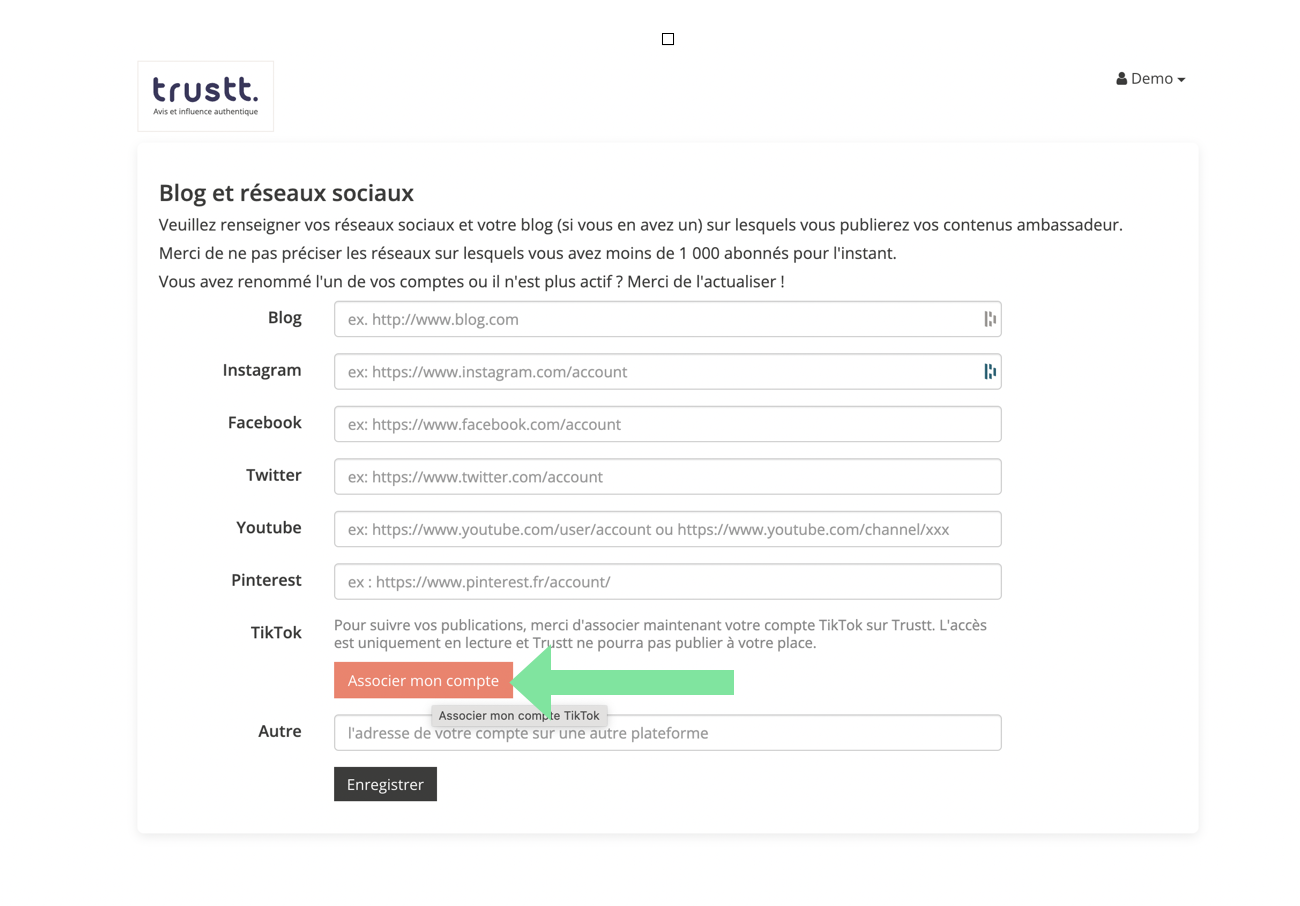Focus the Youtube URL input field
Image resolution: width=1300 pixels, height=906 pixels.
point(667,529)
